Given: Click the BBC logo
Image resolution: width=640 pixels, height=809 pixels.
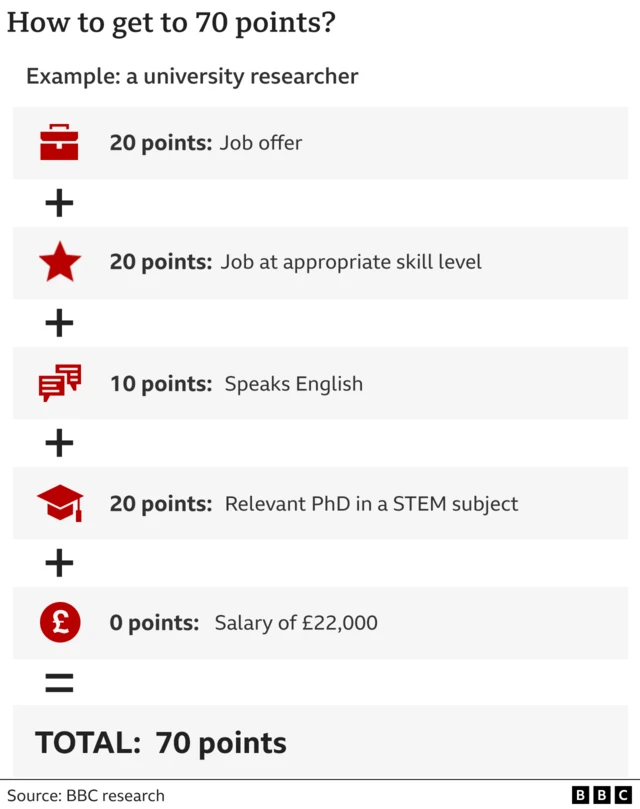Looking at the screenshot, I should tap(602, 795).
